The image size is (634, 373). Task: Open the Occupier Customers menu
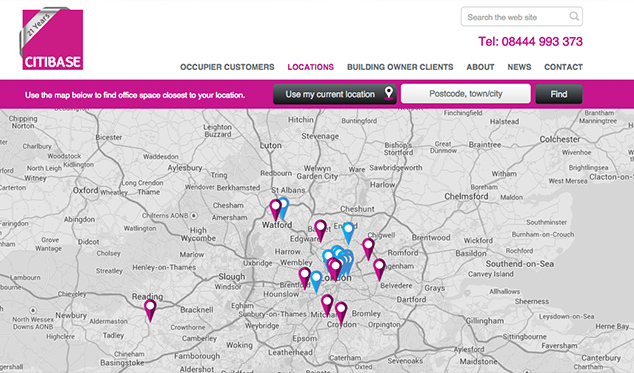point(227,67)
